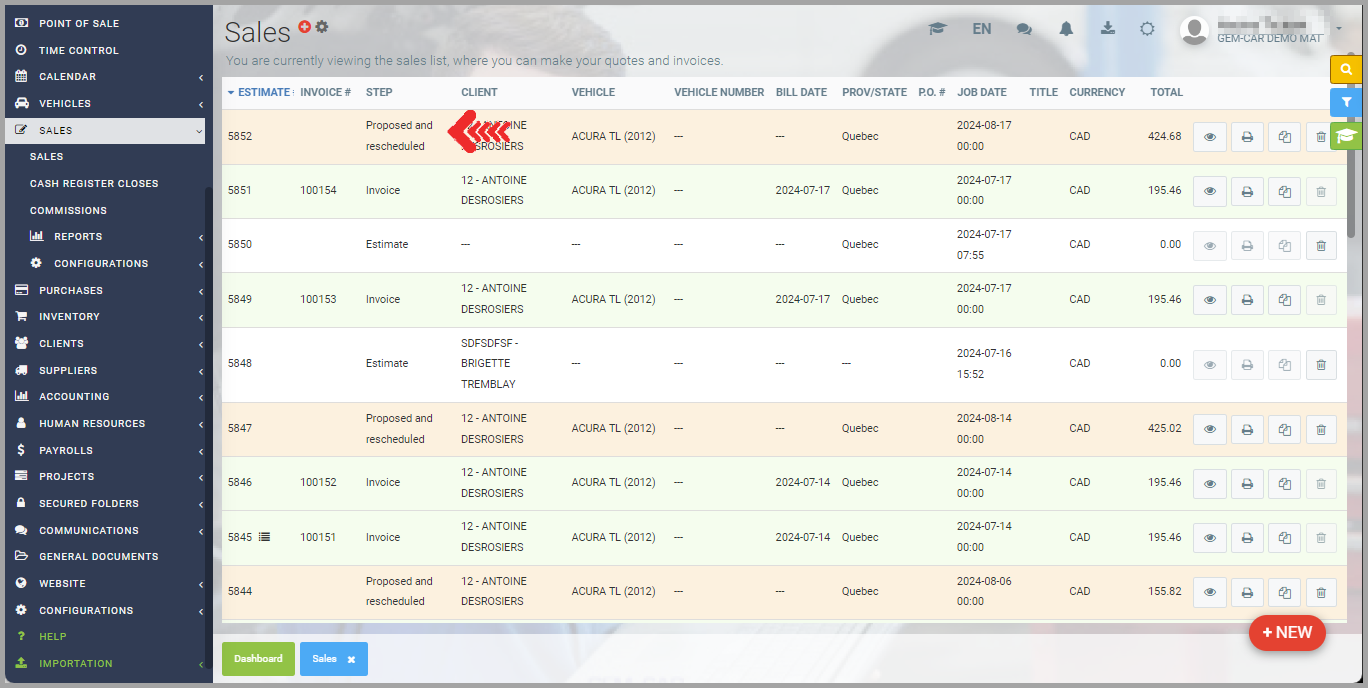Print estimate 5852 using printer icon

tap(1247, 137)
